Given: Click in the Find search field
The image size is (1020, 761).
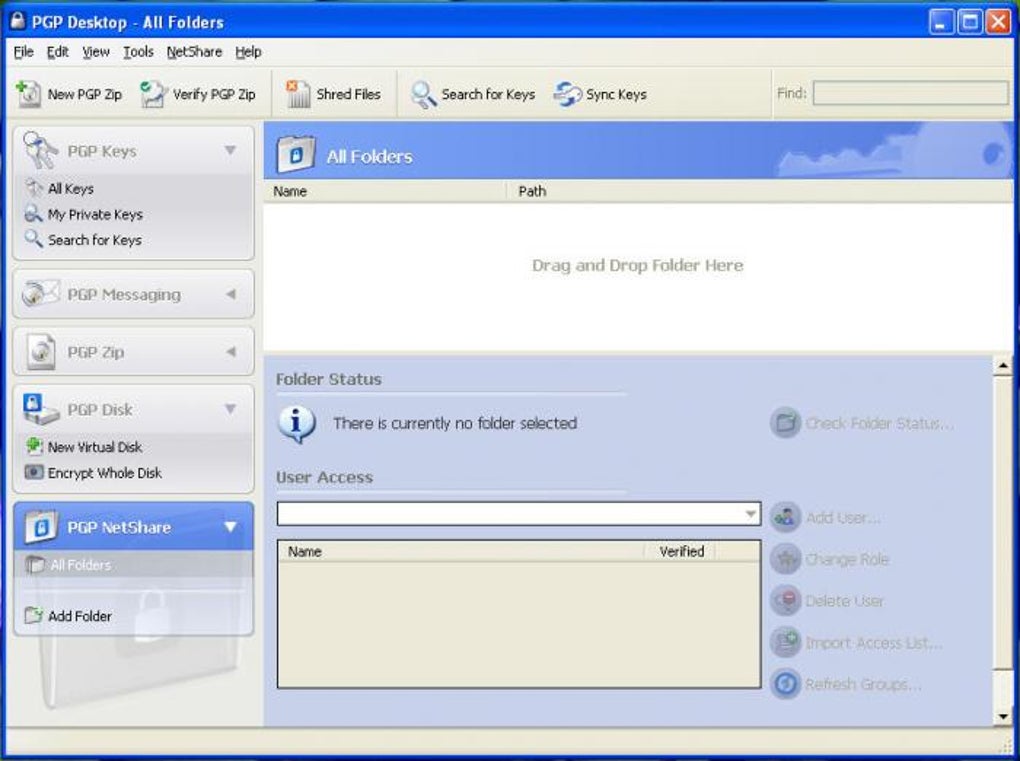Looking at the screenshot, I should (x=910, y=93).
